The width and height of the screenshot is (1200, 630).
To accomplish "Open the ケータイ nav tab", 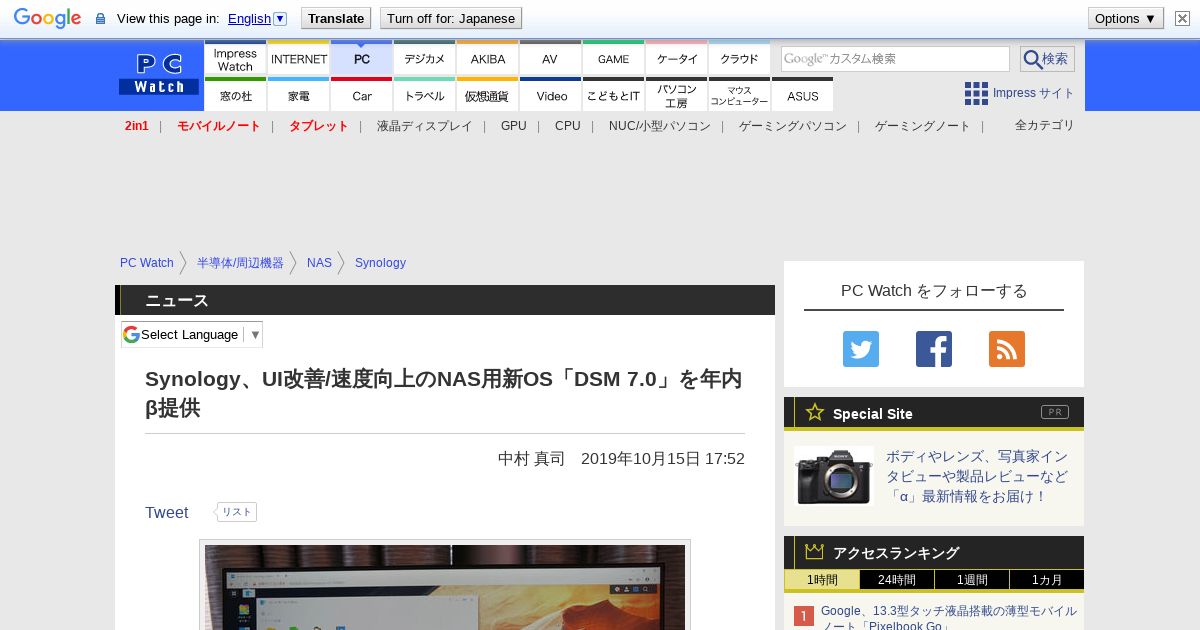I will click(677, 58).
